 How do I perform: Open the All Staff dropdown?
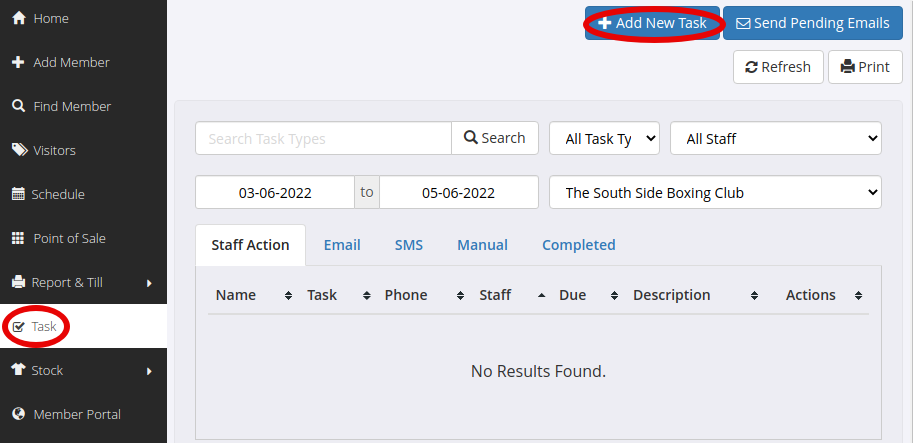776,138
